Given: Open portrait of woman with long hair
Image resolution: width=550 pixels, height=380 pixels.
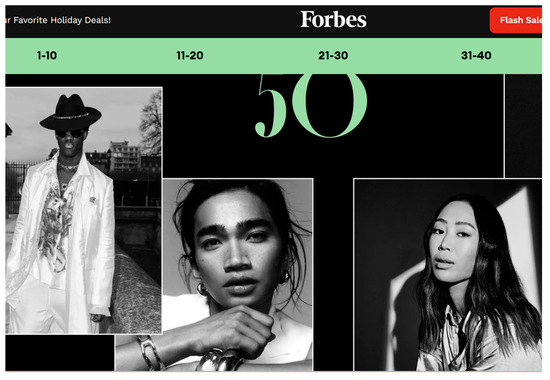Looking at the screenshot, I should 448,275.
